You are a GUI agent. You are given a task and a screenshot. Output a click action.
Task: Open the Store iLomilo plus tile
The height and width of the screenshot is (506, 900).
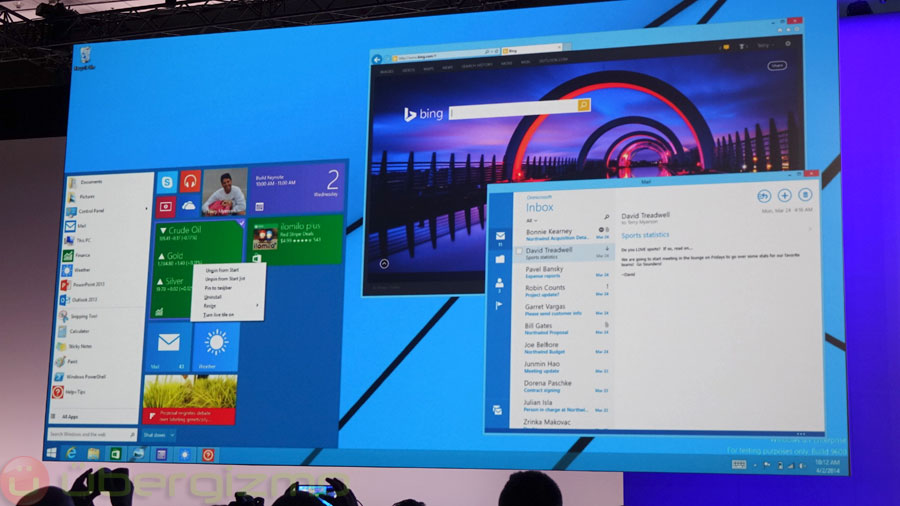pyautogui.click(x=296, y=240)
